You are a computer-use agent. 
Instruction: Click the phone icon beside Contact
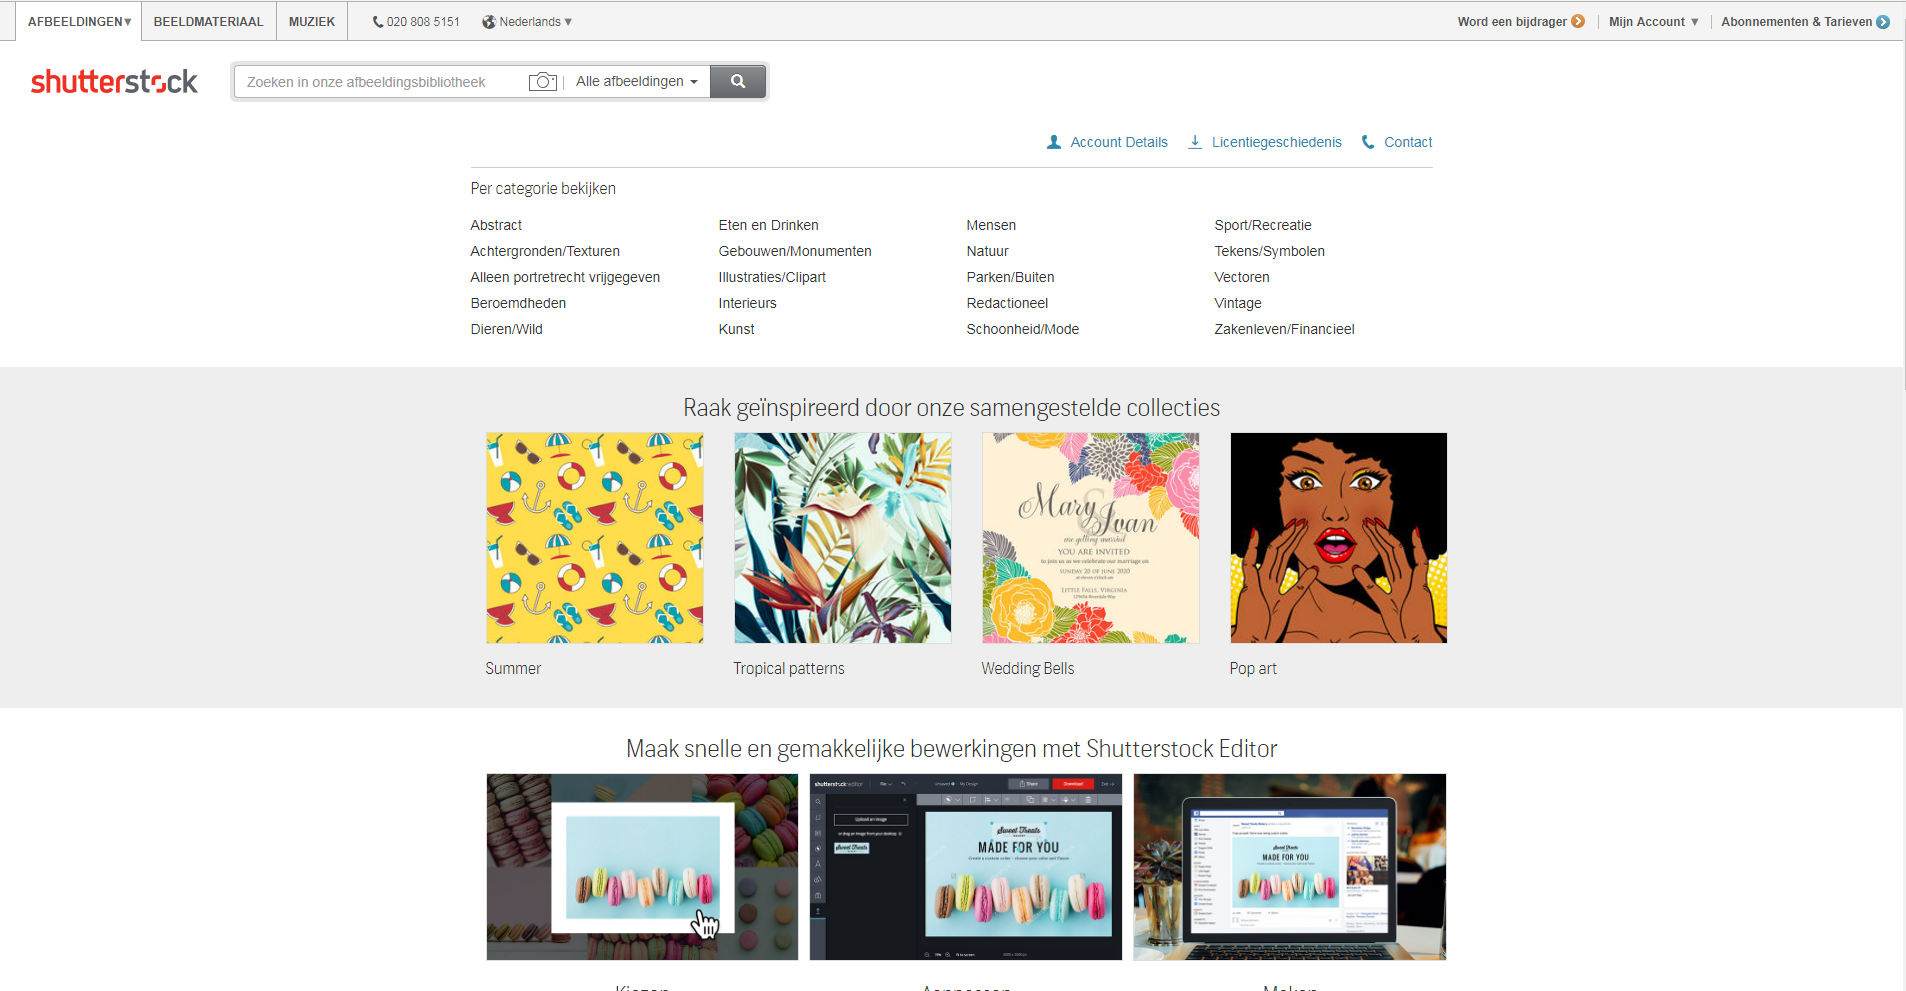[x=1367, y=142]
